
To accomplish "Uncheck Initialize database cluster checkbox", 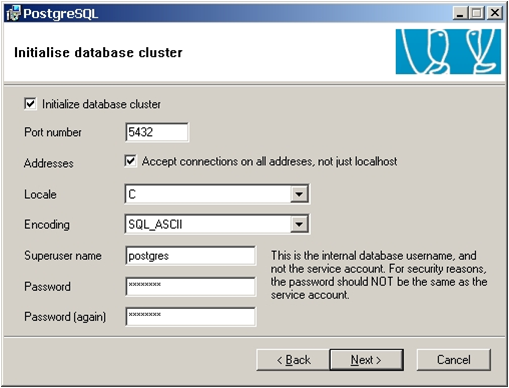I will pos(30,104).
